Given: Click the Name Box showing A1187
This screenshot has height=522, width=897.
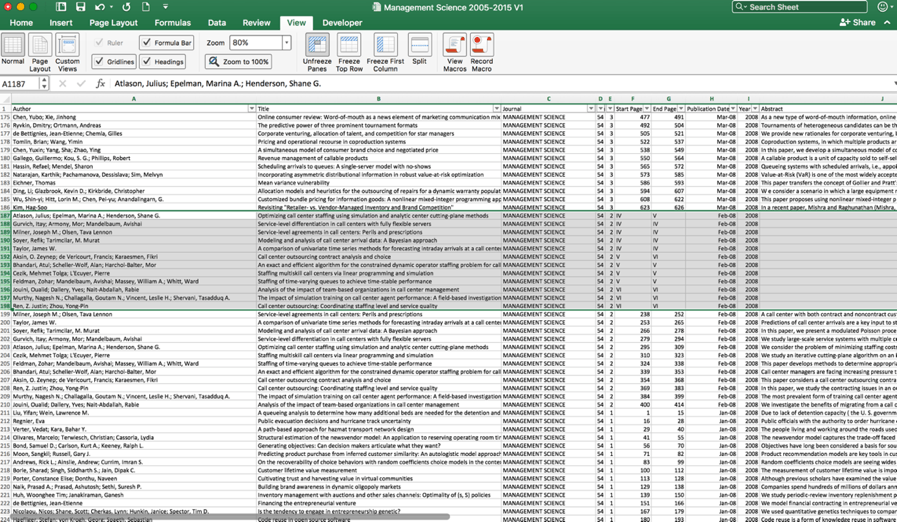Looking at the screenshot, I should [20, 84].
